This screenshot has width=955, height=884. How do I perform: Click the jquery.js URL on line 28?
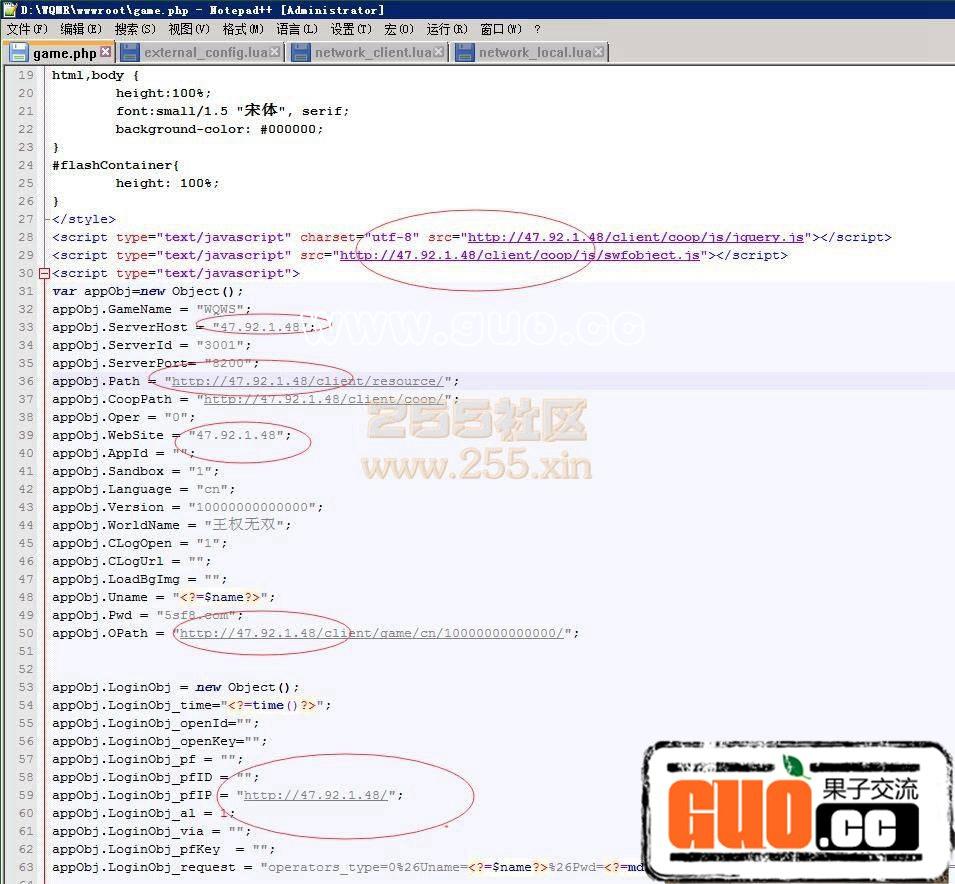[x=636, y=238]
